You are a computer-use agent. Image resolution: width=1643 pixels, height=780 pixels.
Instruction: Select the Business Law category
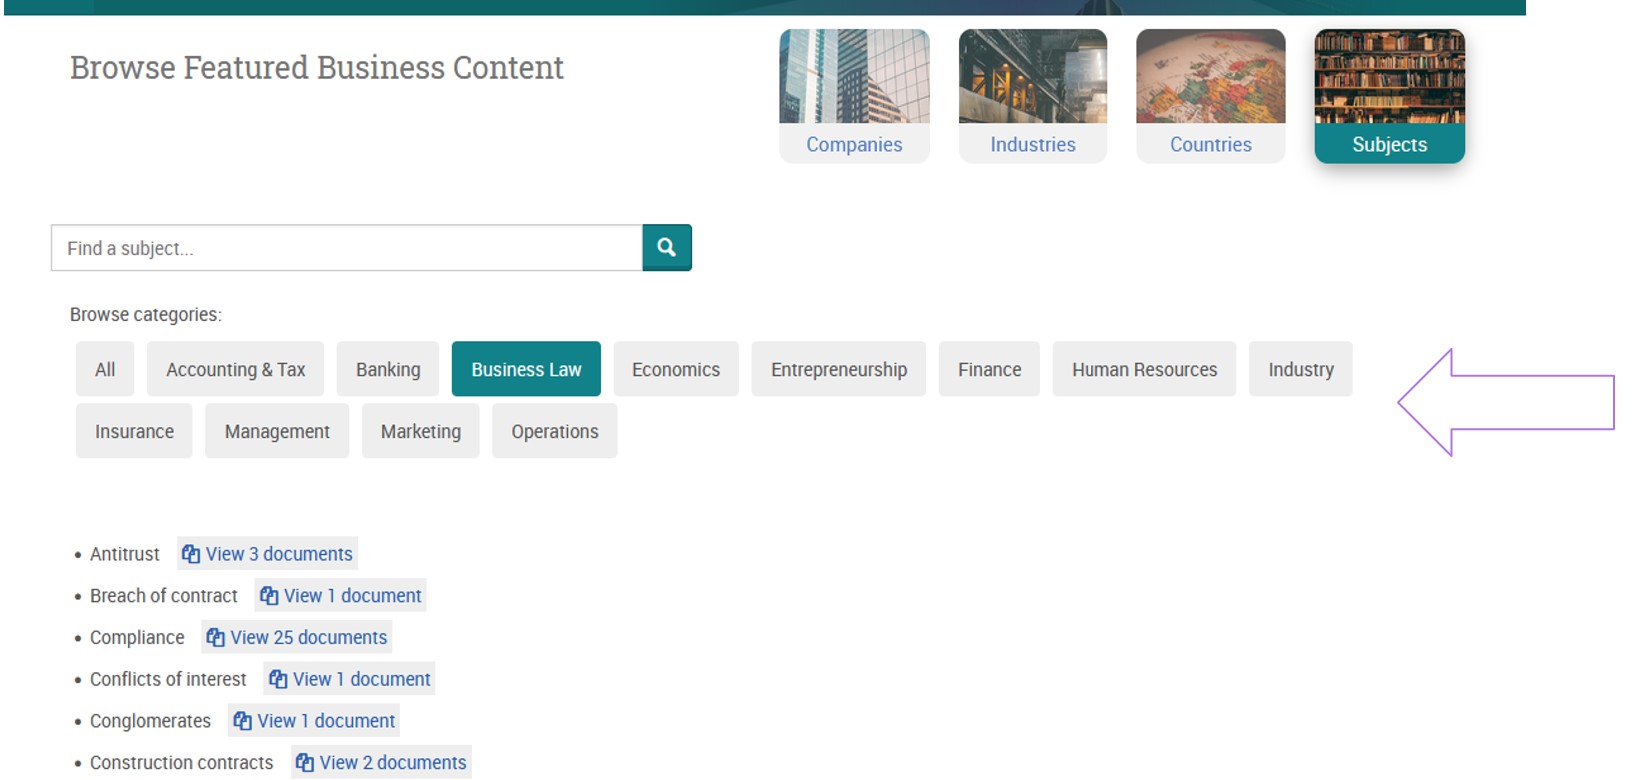[x=526, y=369]
